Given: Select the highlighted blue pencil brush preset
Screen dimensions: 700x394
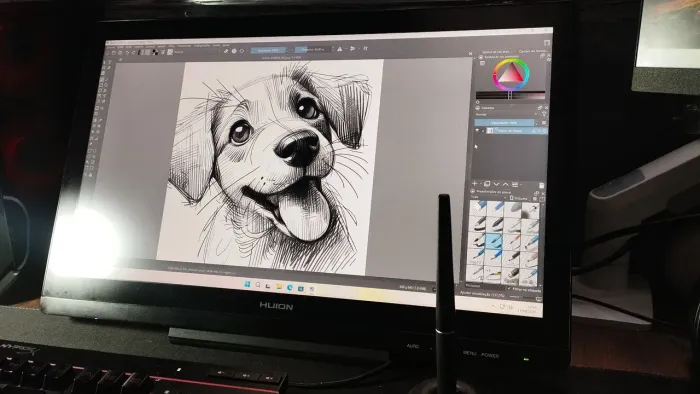Looking at the screenshot, I should click(x=493, y=241).
